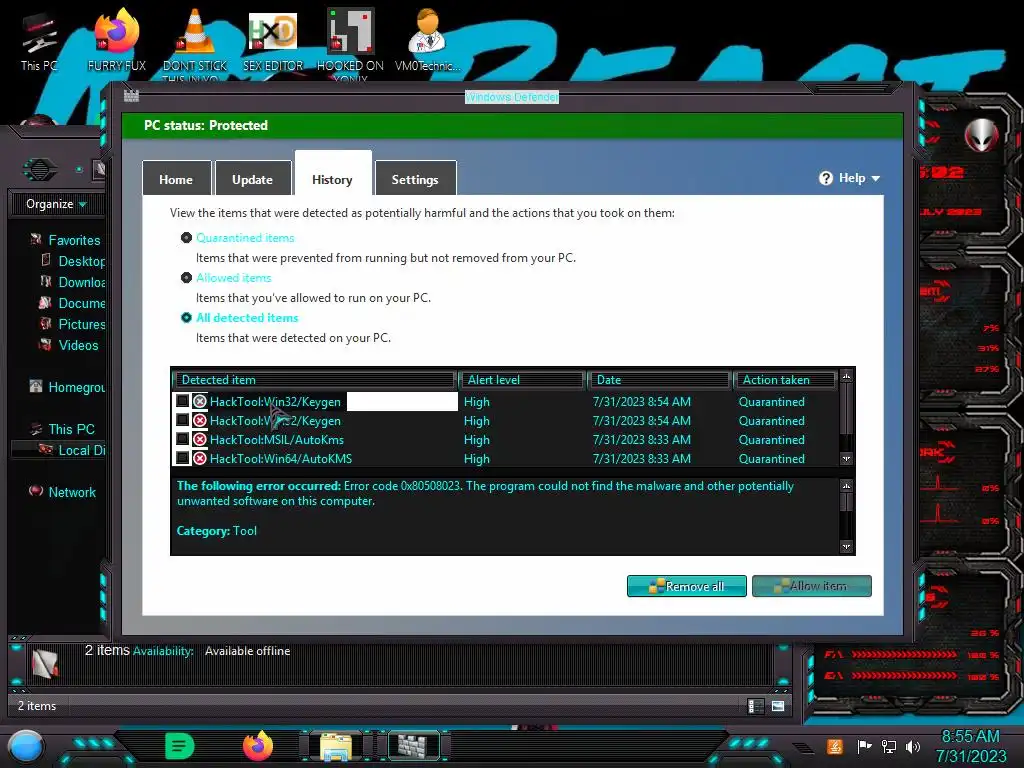Check the HackTool:Win64/AutoKMS checkbox

[x=183, y=458]
